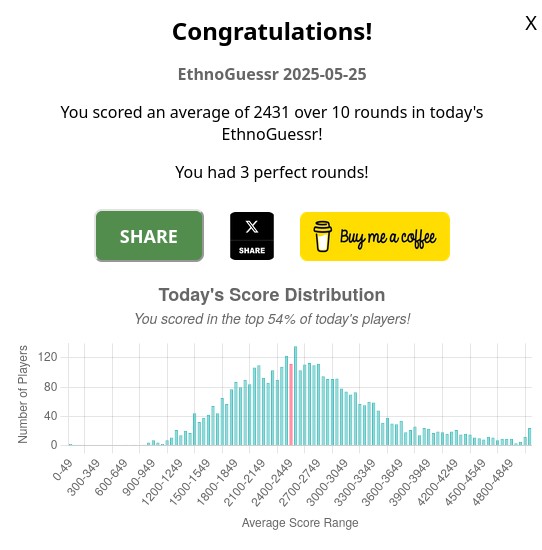Click the Congratulations! heading
Viewport: 542px width, 550px height.
click(x=272, y=32)
